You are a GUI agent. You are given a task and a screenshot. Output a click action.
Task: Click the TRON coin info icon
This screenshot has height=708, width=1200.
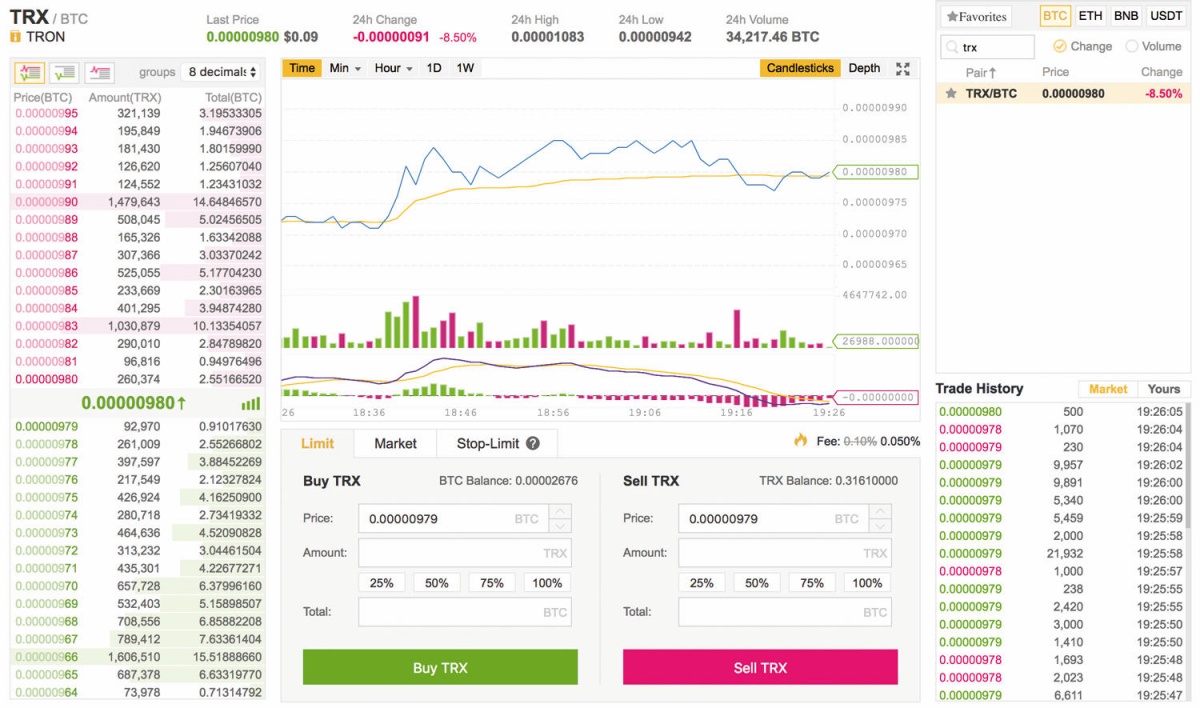(x=16, y=36)
